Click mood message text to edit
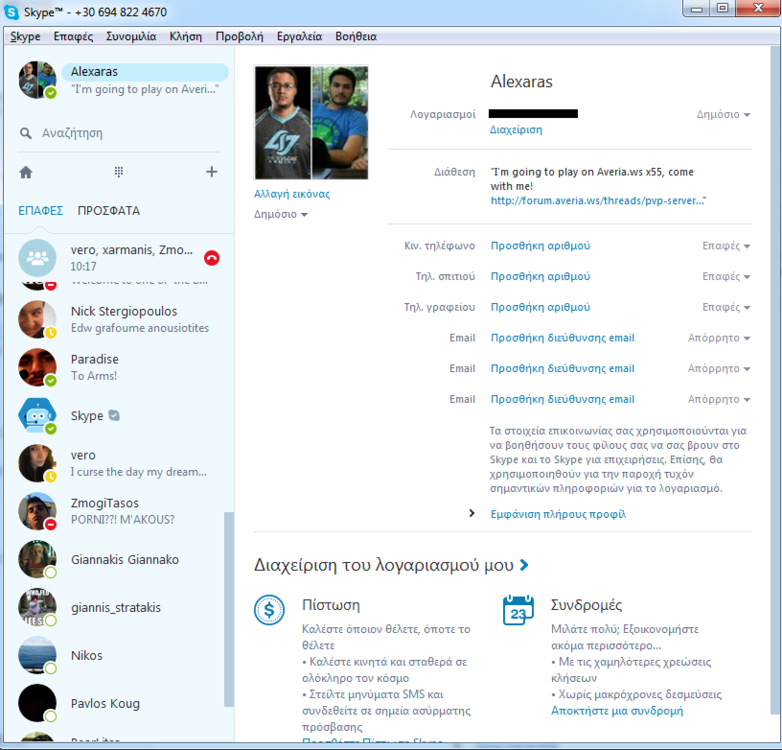782x750 pixels. click(591, 179)
